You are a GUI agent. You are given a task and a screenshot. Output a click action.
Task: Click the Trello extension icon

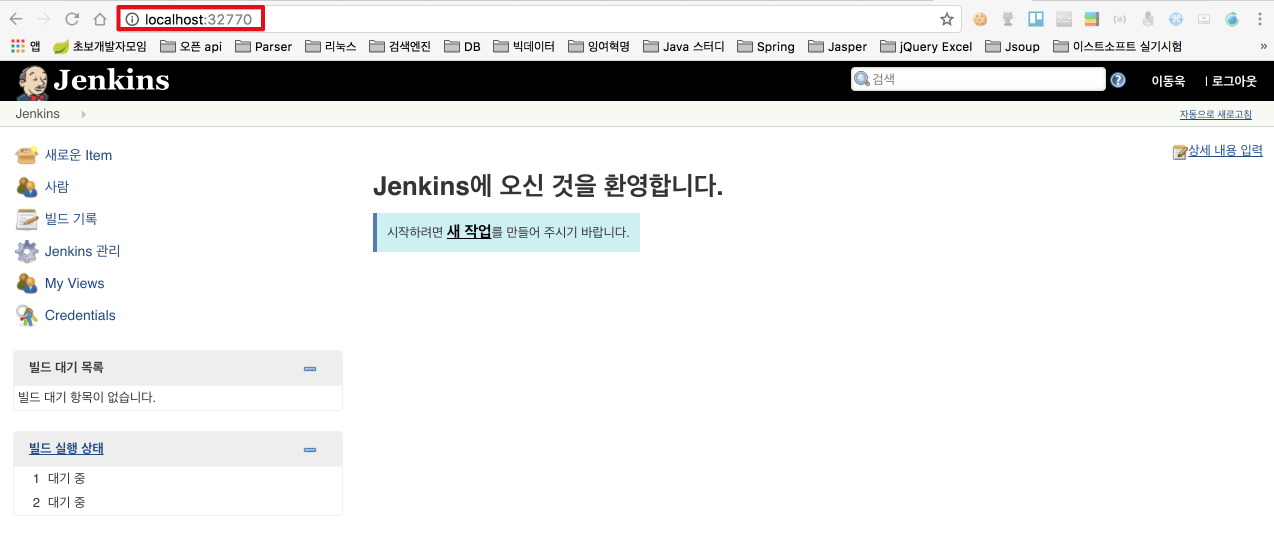[1036, 19]
